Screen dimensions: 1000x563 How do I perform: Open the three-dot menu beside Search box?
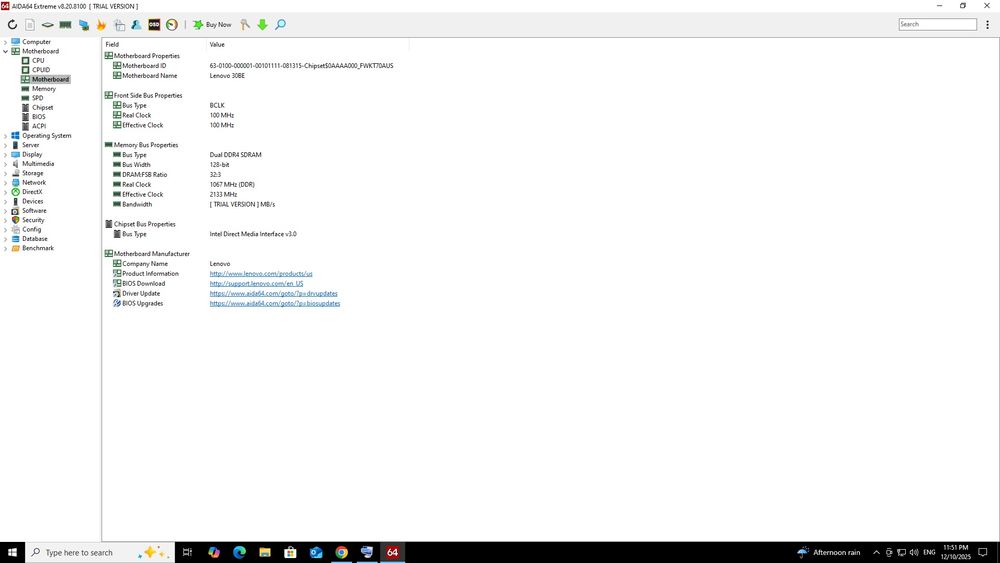point(987,25)
